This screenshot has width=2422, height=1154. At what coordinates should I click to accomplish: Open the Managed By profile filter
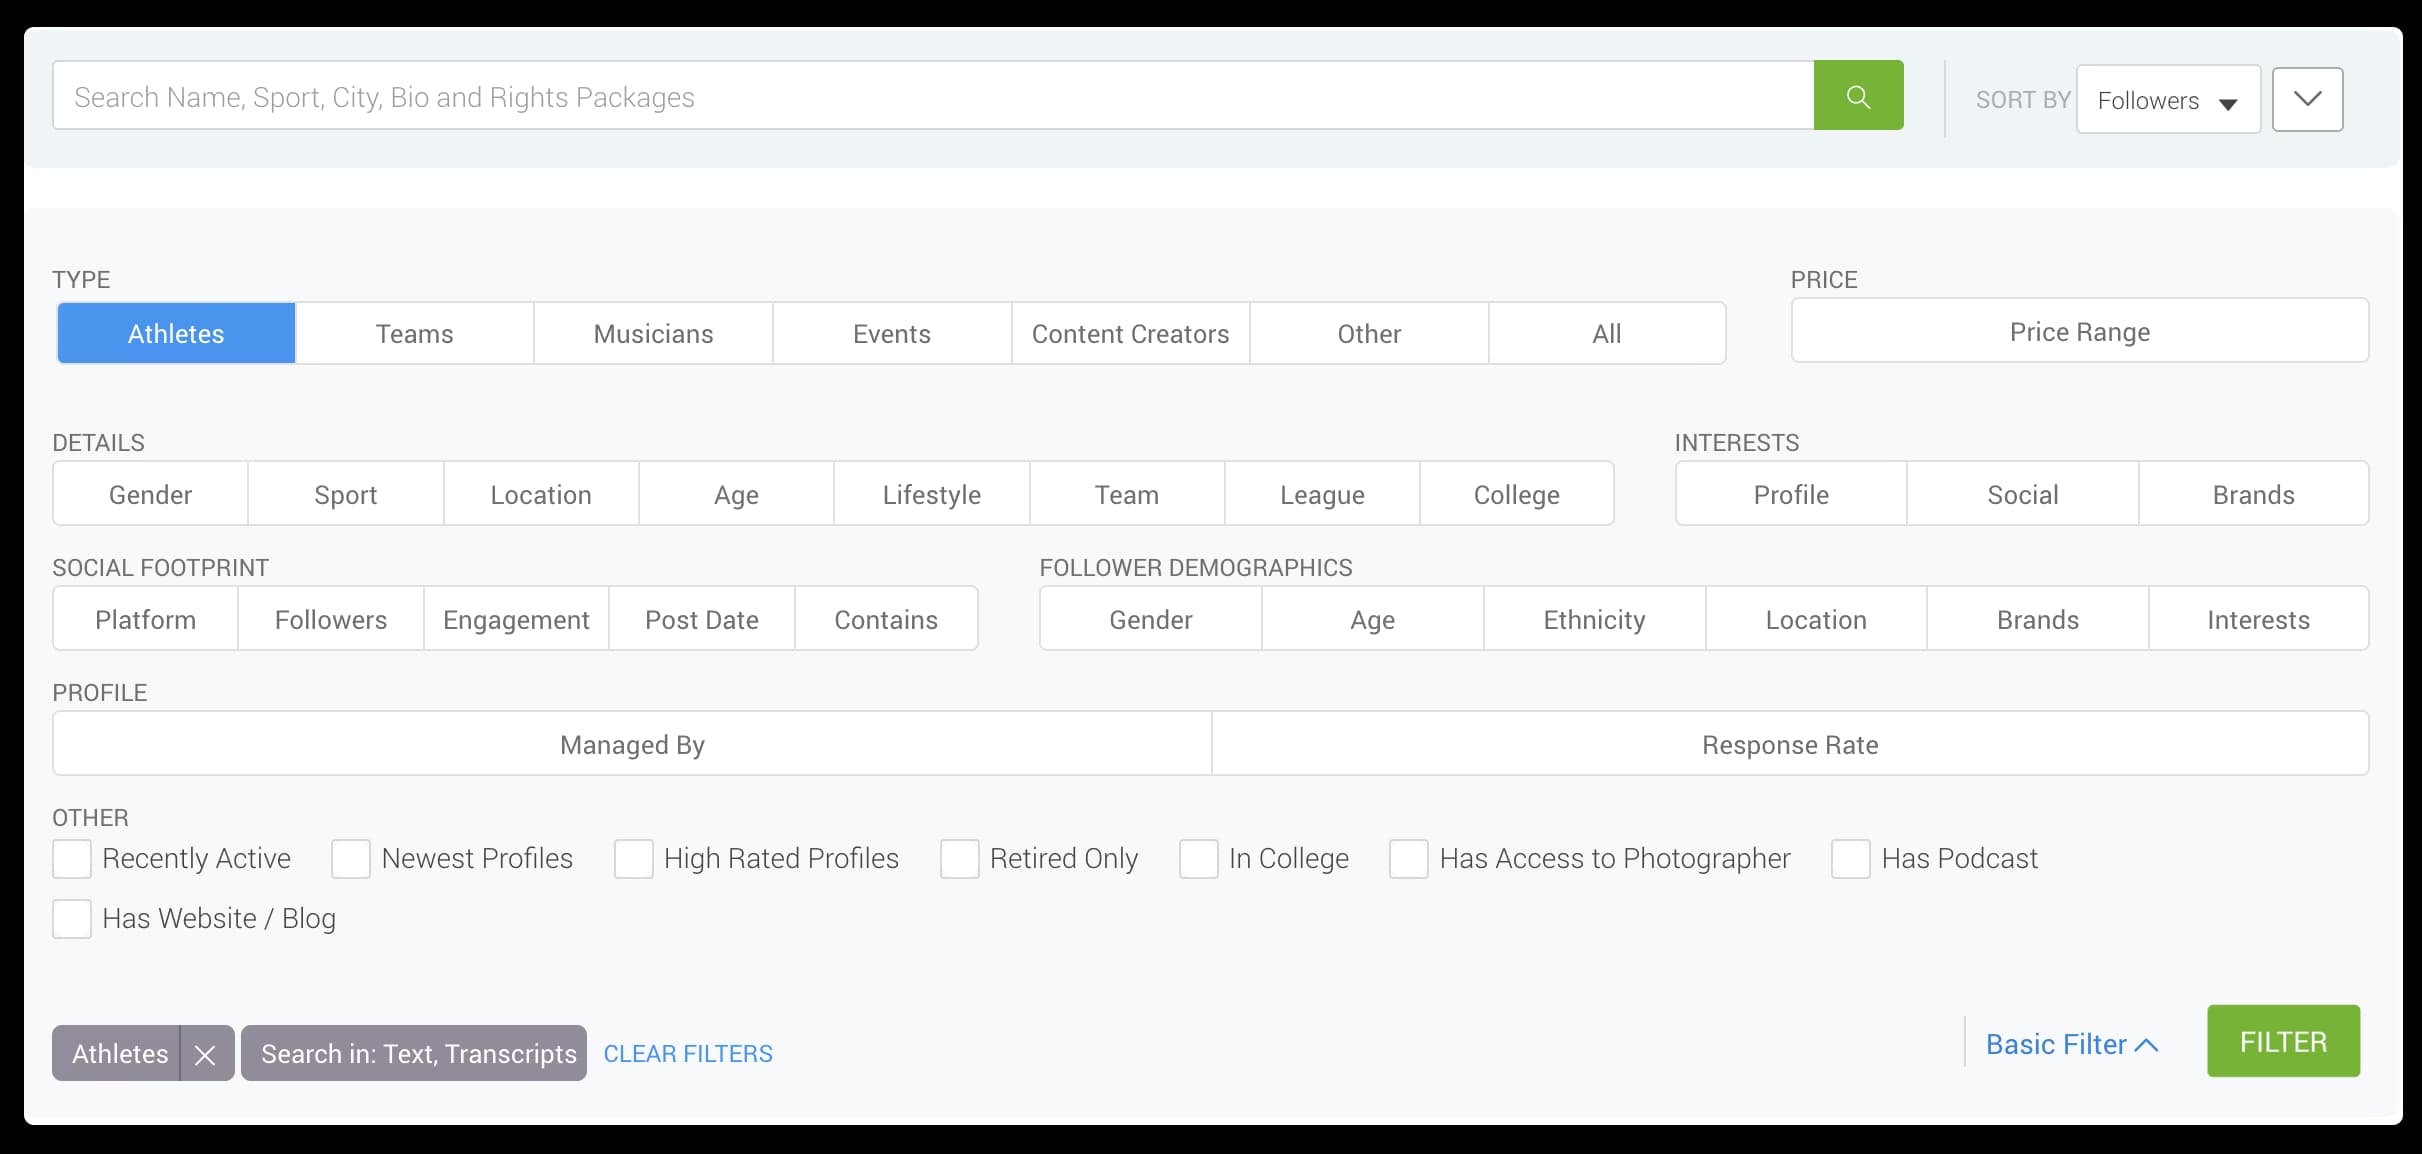pyautogui.click(x=632, y=743)
